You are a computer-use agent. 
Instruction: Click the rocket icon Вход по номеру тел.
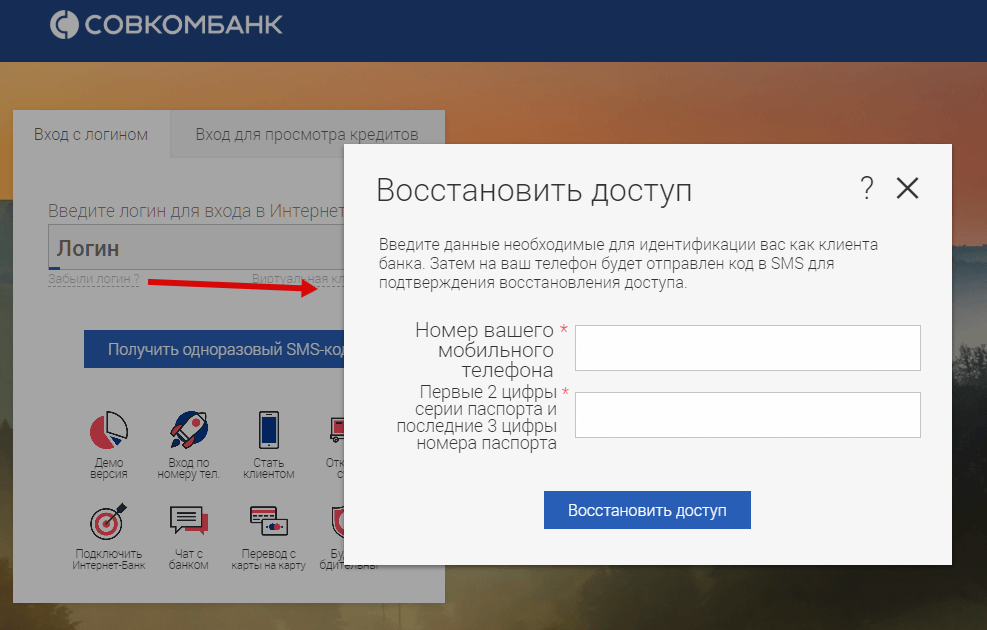(x=188, y=430)
